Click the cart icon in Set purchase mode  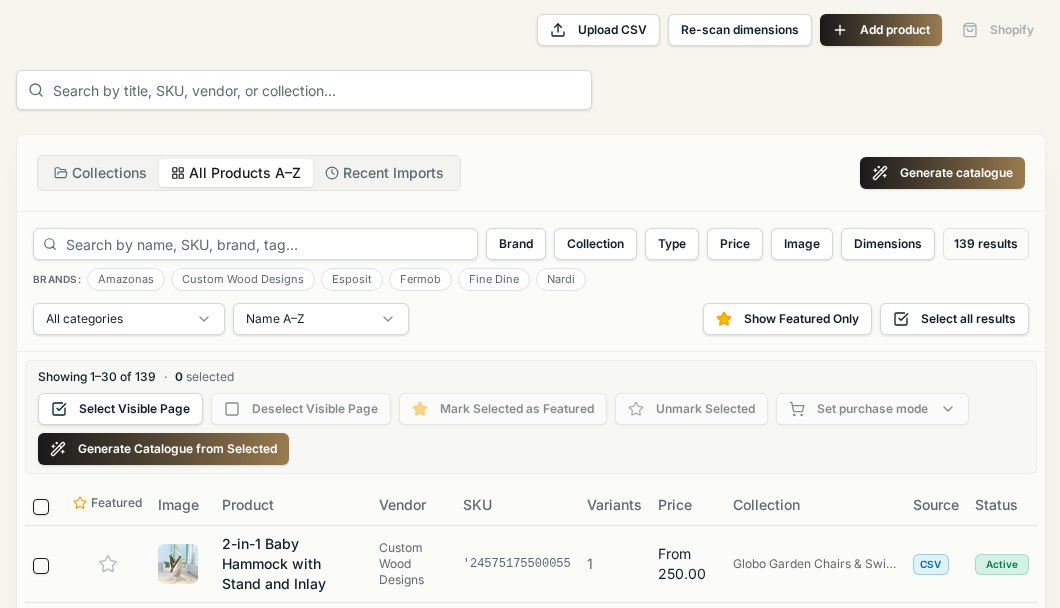coord(797,408)
